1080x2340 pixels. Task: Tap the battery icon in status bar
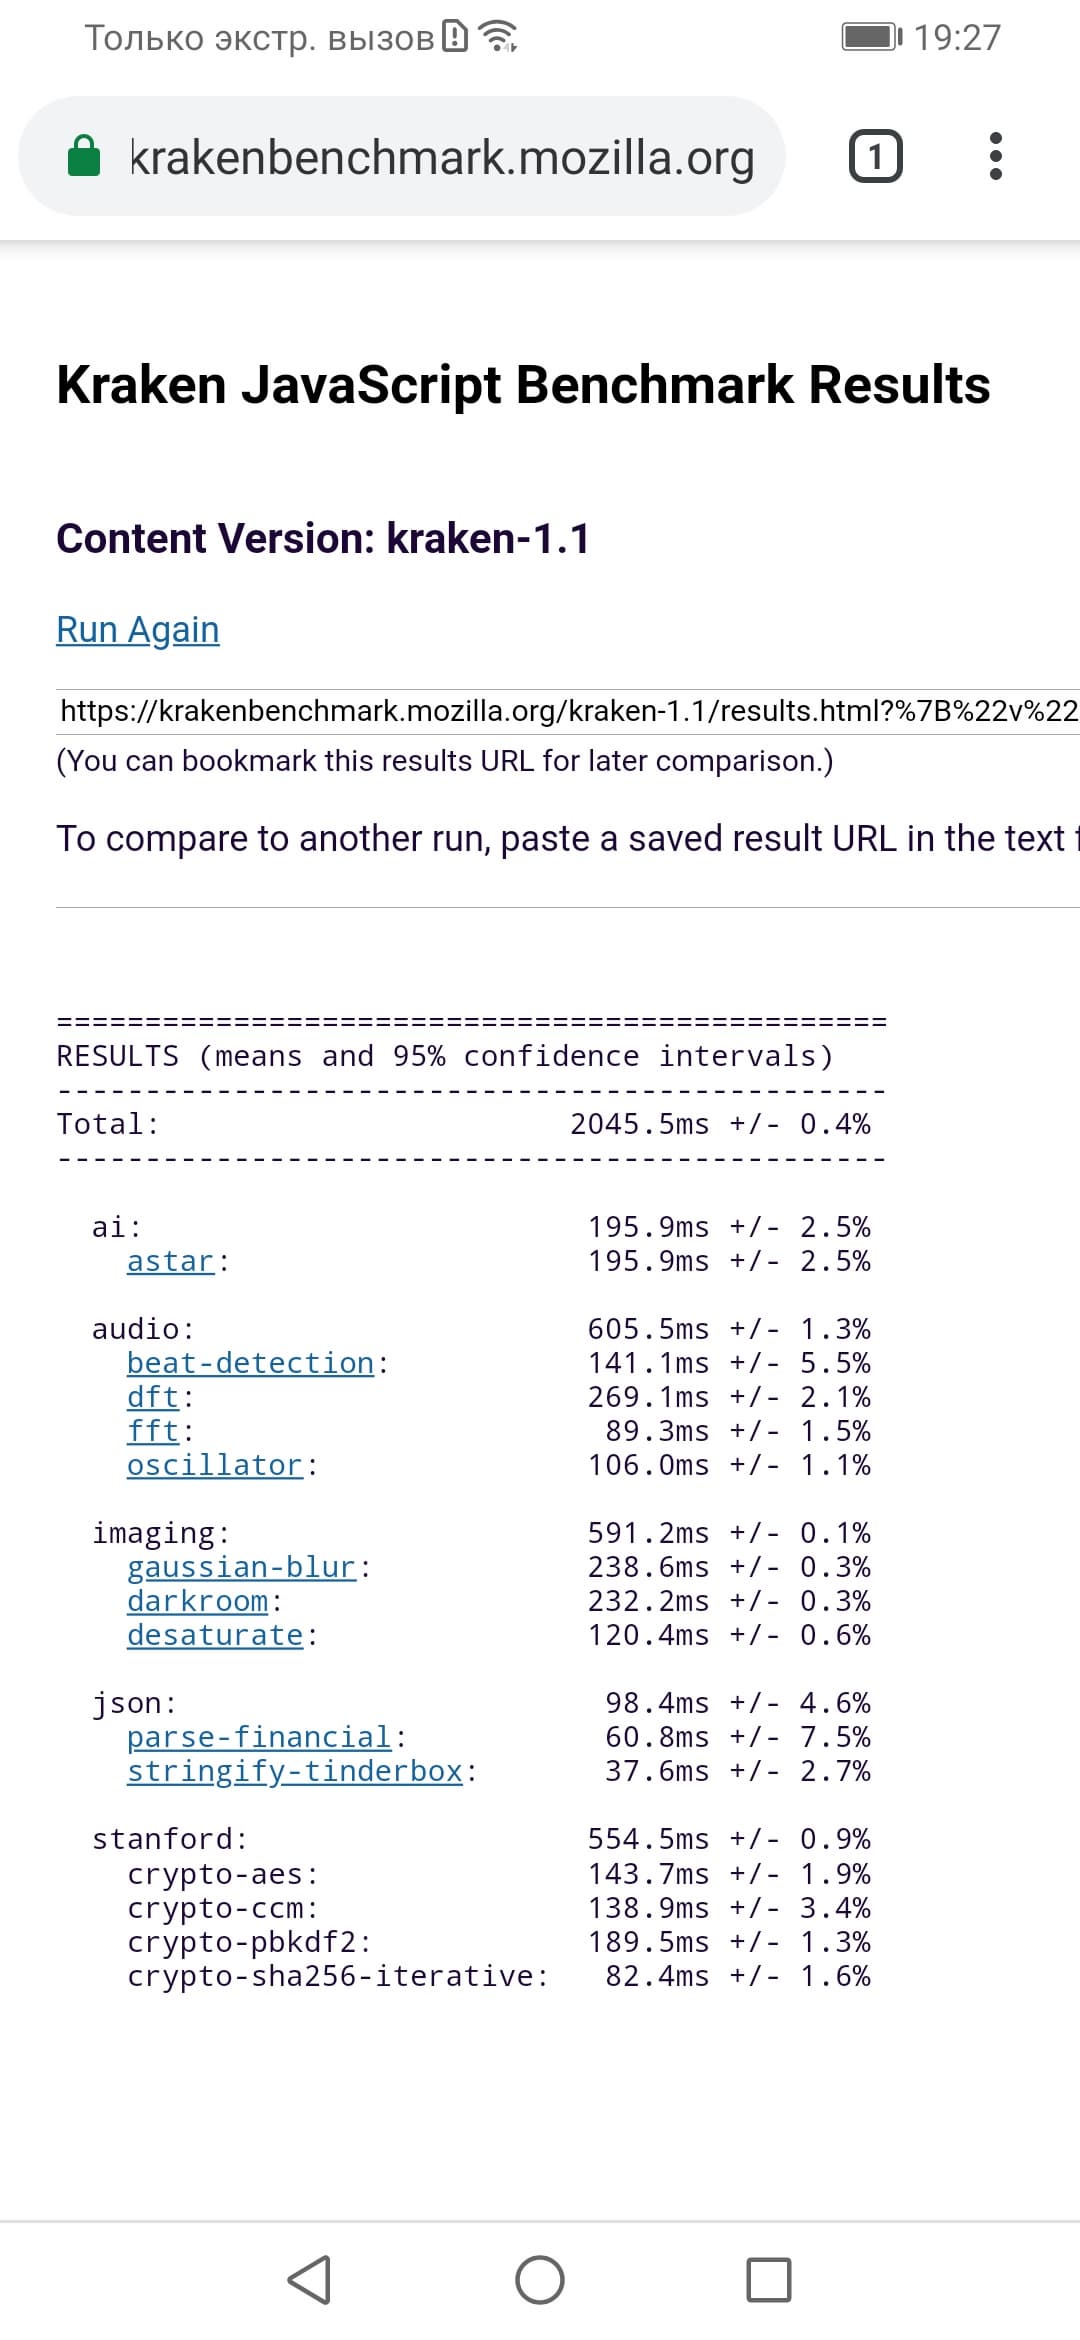[x=871, y=37]
